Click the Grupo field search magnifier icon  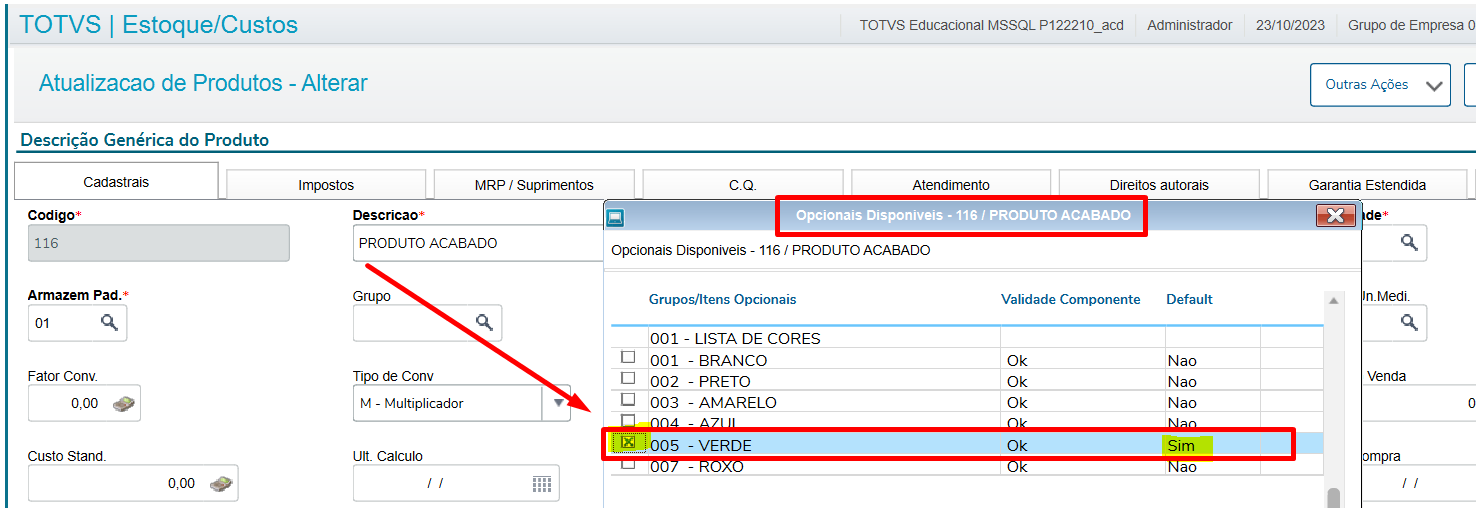pos(484,322)
